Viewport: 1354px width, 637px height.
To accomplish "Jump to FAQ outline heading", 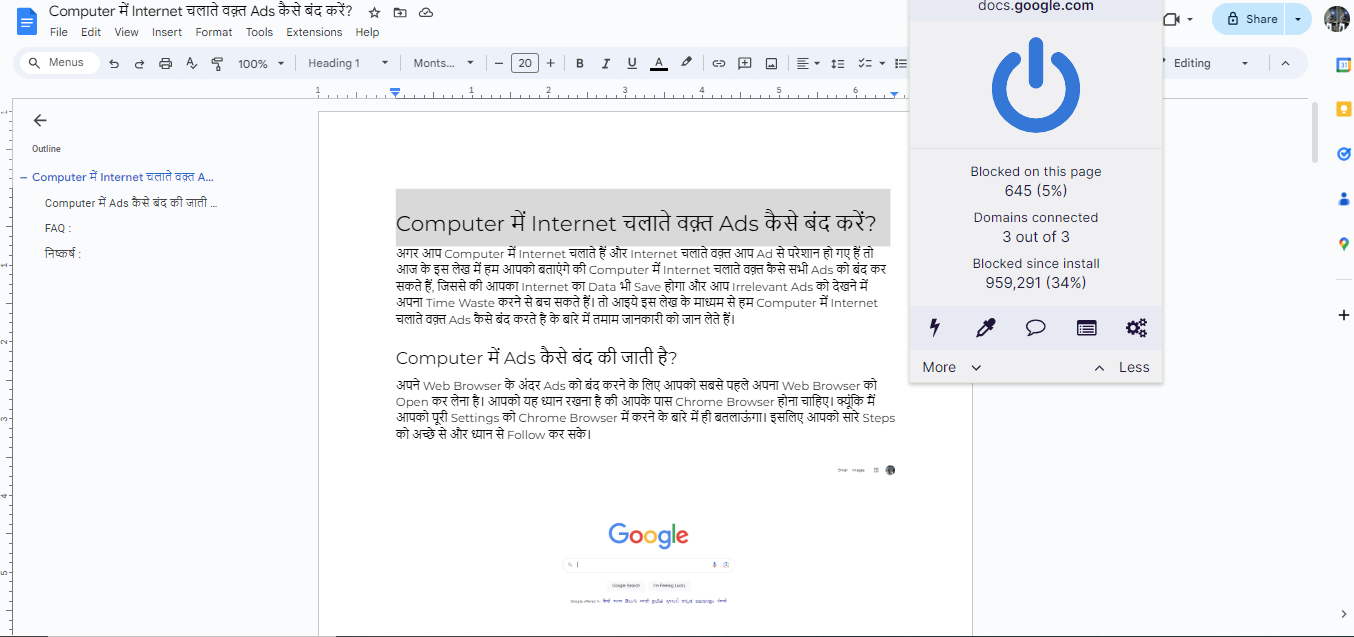I will coord(58,228).
